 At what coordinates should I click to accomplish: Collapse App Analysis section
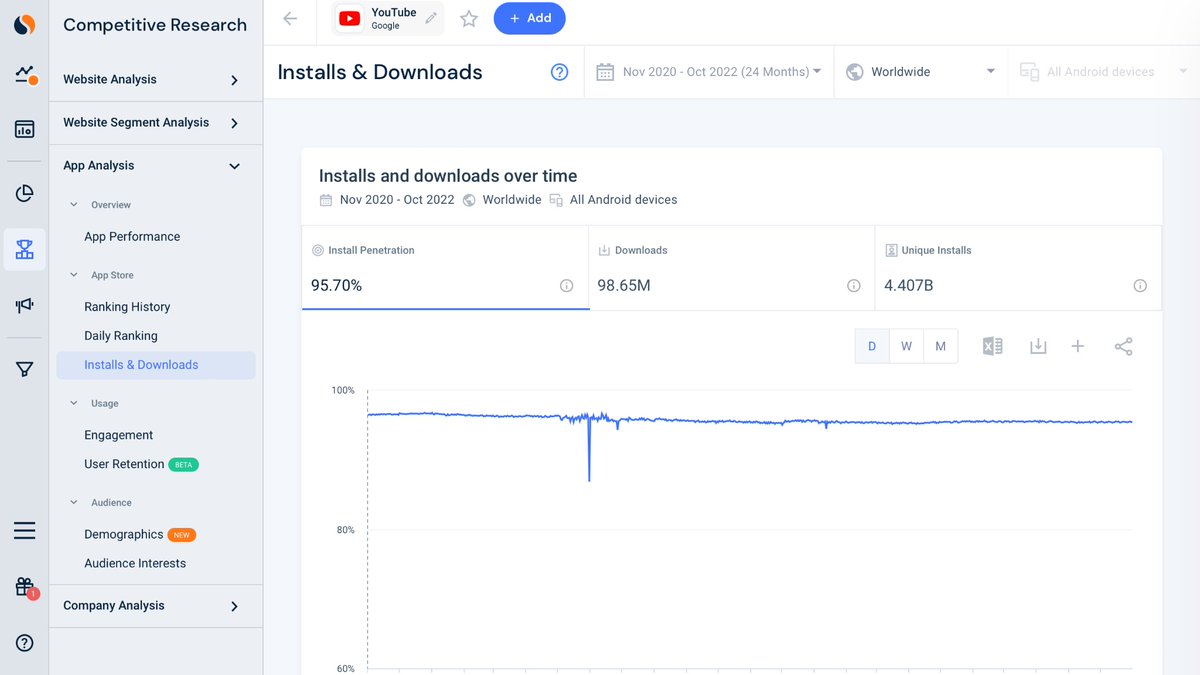pyautogui.click(x=156, y=166)
